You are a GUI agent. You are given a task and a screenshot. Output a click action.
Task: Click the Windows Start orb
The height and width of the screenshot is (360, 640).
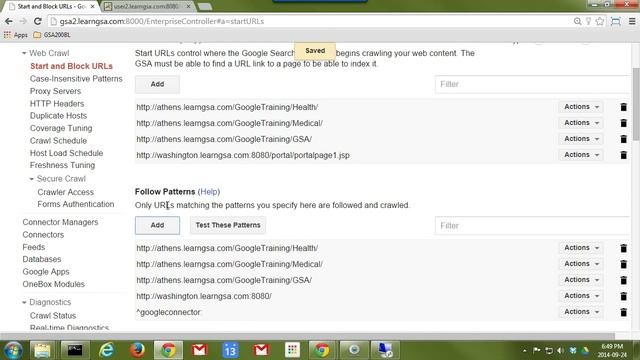pos(13,350)
